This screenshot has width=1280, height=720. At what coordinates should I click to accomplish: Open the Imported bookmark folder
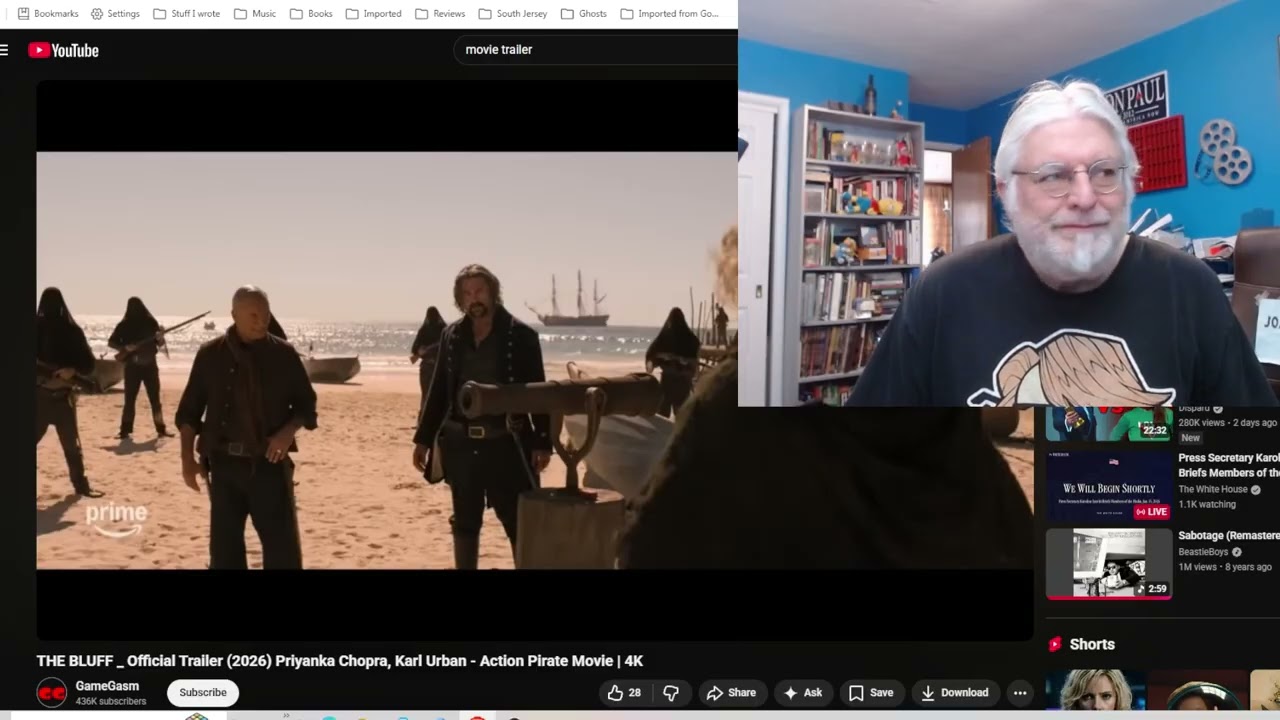click(x=373, y=14)
